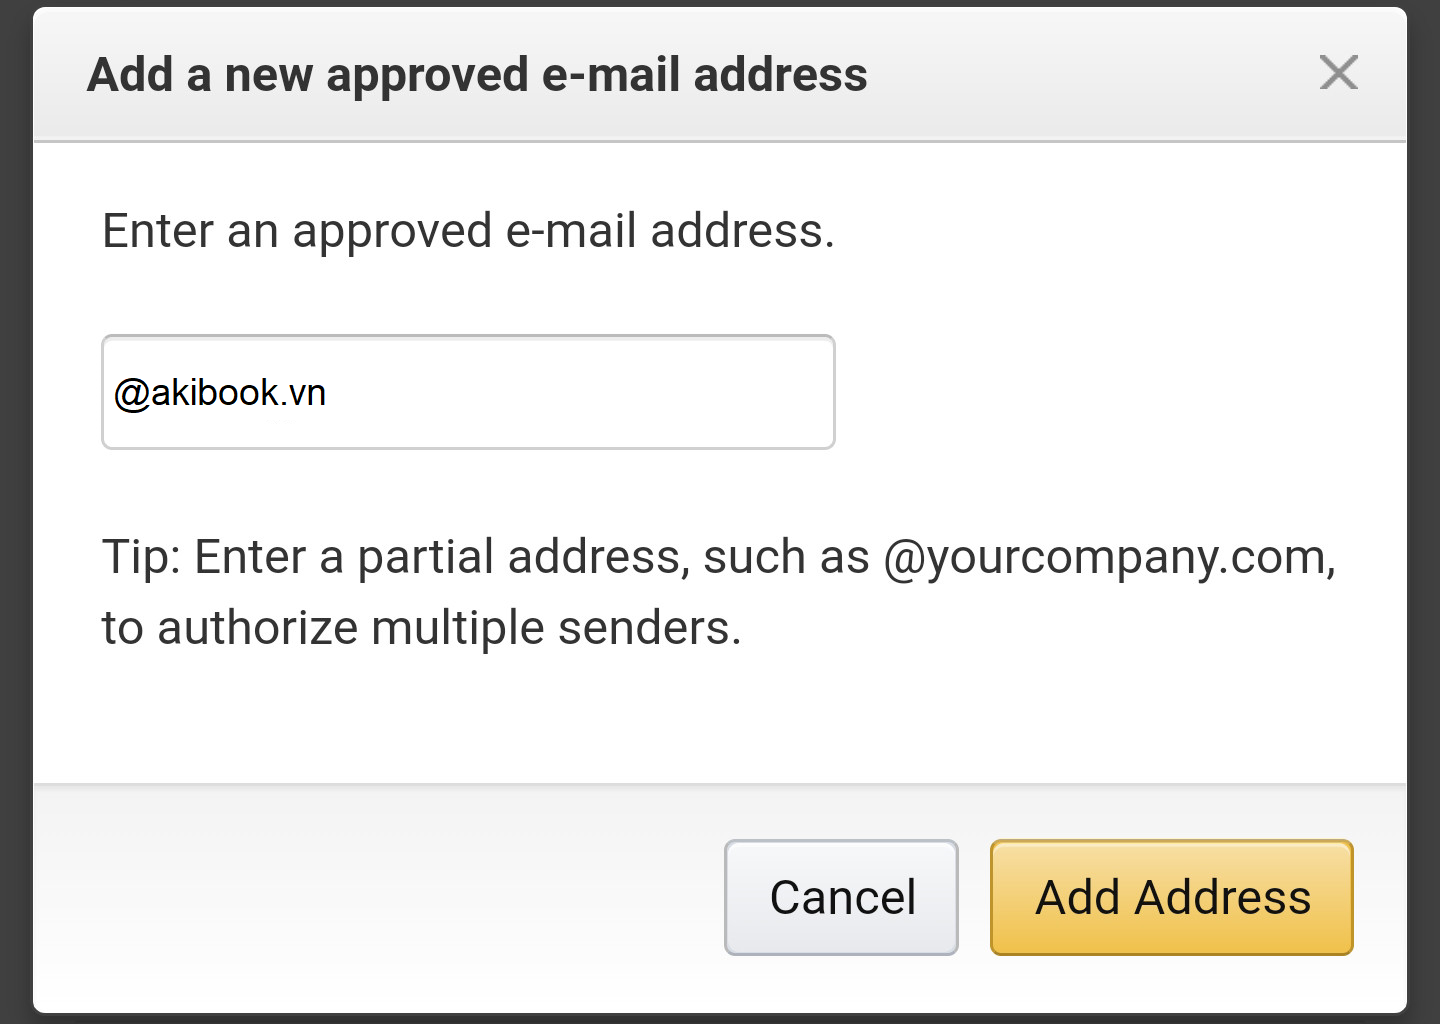The height and width of the screenshot is (1024, 1440).
Task: Click the word 'Tip:' in the hint text
Action: pyautogui.click(x=141, y=557)
